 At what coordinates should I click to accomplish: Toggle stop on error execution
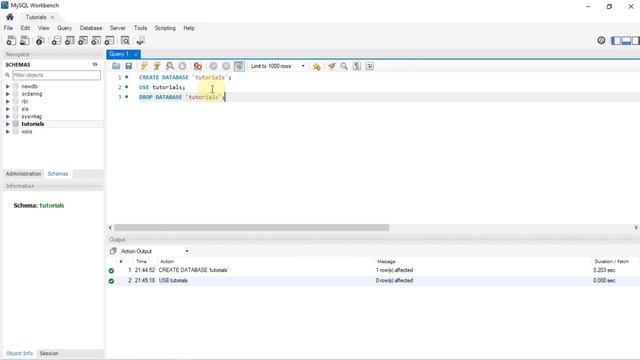coord(198,66)
